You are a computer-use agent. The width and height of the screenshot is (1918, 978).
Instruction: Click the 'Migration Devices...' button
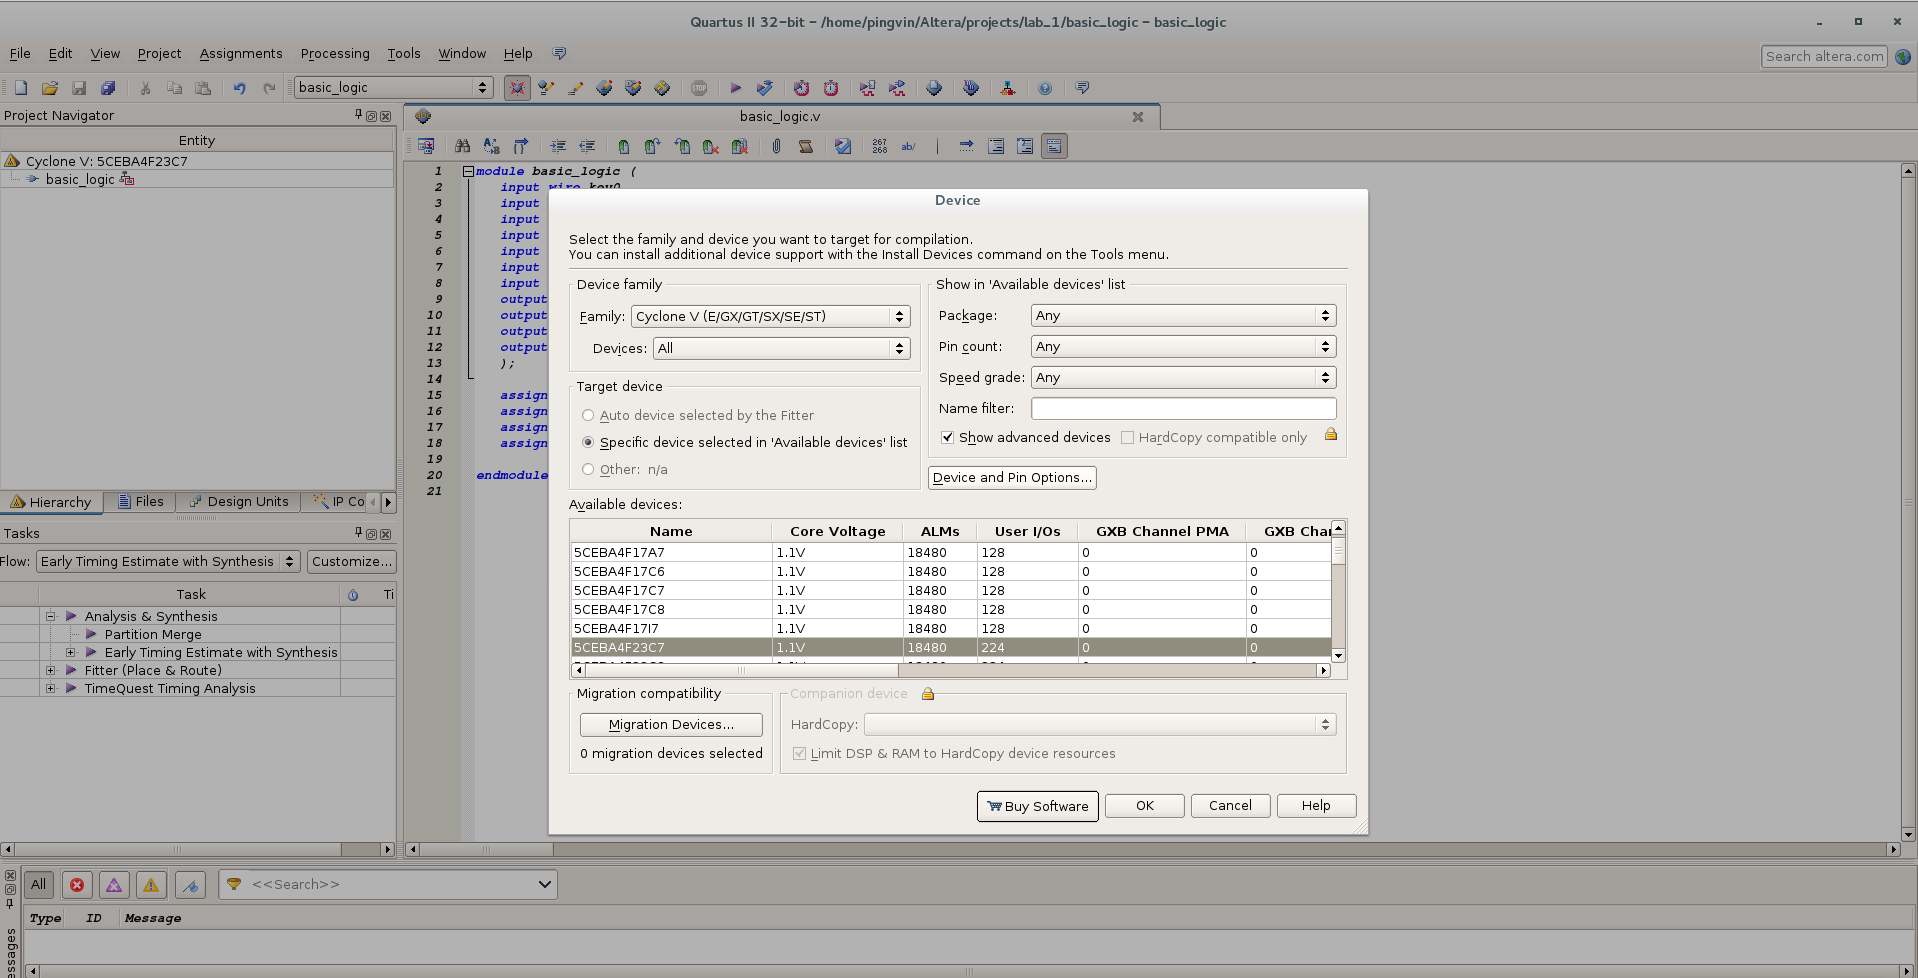(671, 724)
